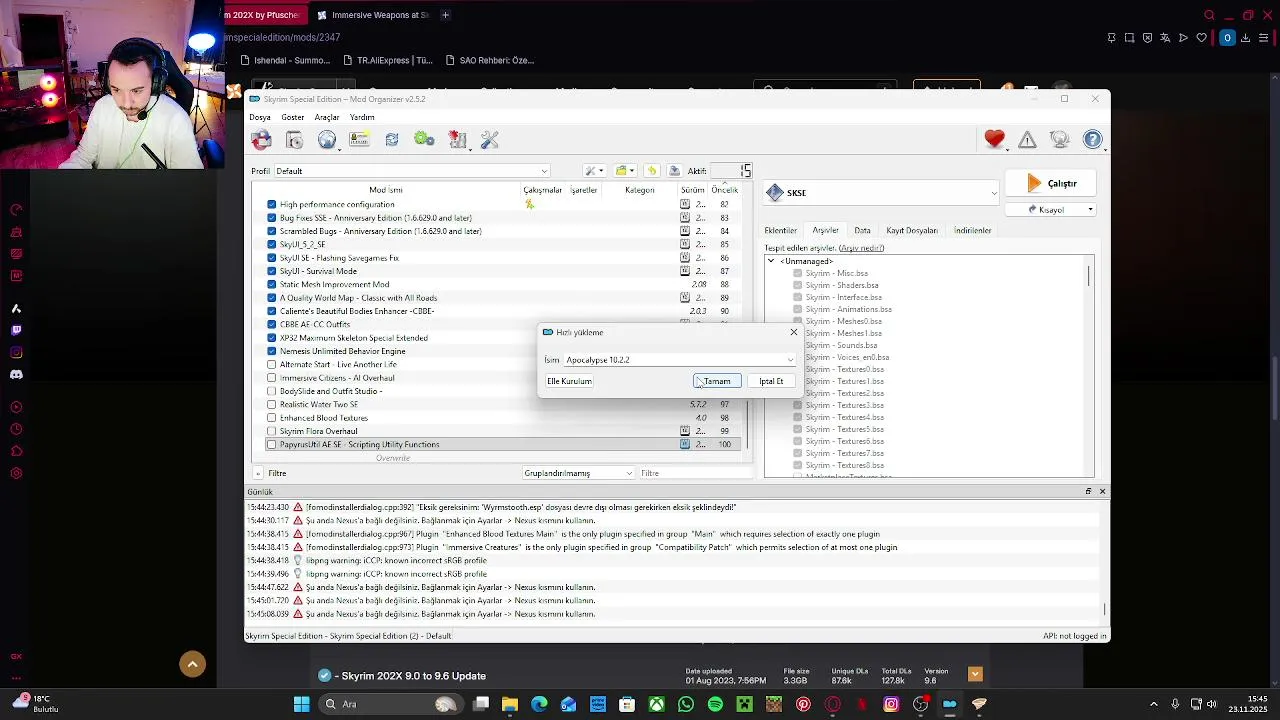1280x720 pixels.
Task: Click the taskbar Ara search box
Action: tap(390, 704)
